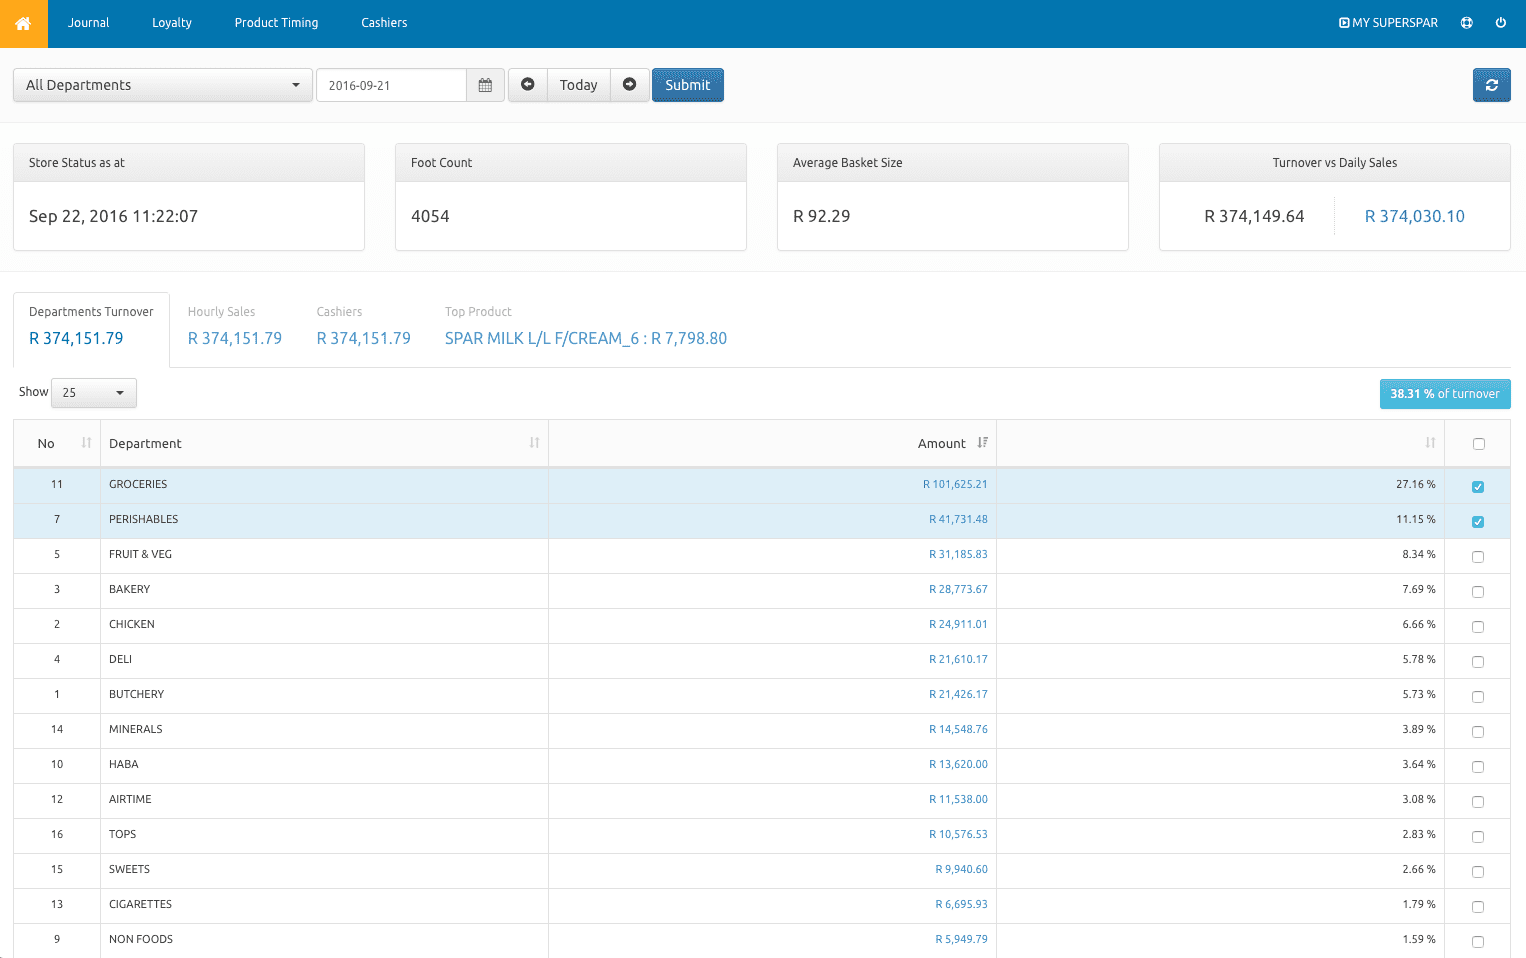Check the FRUIT & VEG row checkbox
The width and height of the screenshot is (1526, 958).
point(1478,557)
